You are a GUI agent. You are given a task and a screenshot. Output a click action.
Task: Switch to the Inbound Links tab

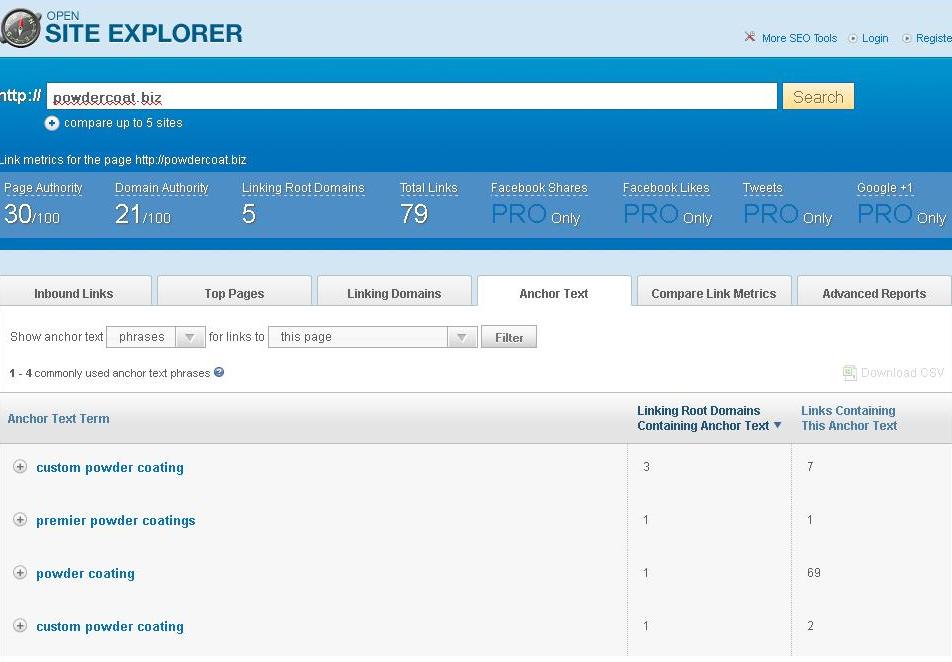pyautogui.click(x=75, y=291)
